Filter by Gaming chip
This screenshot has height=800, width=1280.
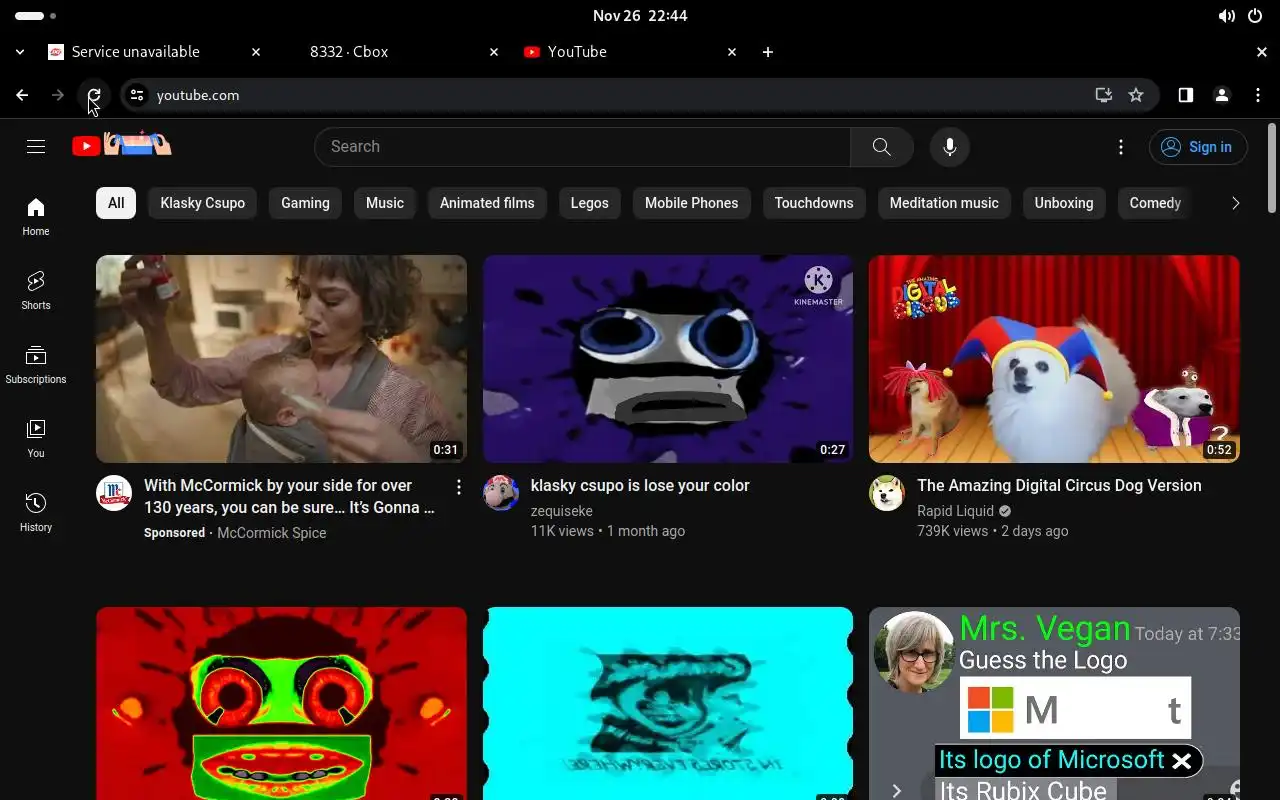point(305,203)
